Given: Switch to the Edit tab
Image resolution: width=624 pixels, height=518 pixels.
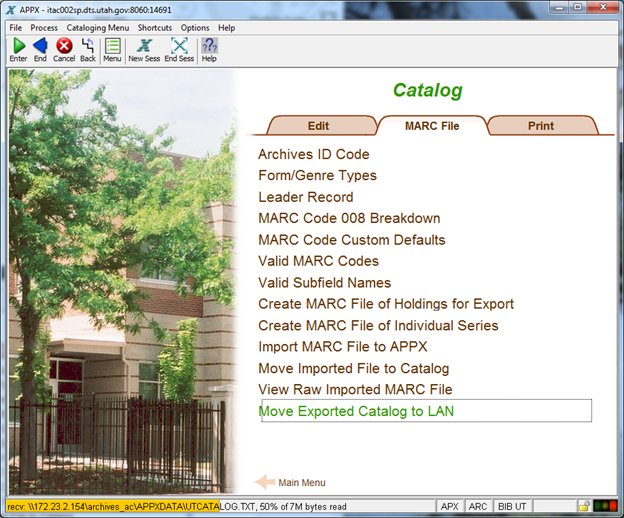Looking at the screenshot, I should (318, 126).
